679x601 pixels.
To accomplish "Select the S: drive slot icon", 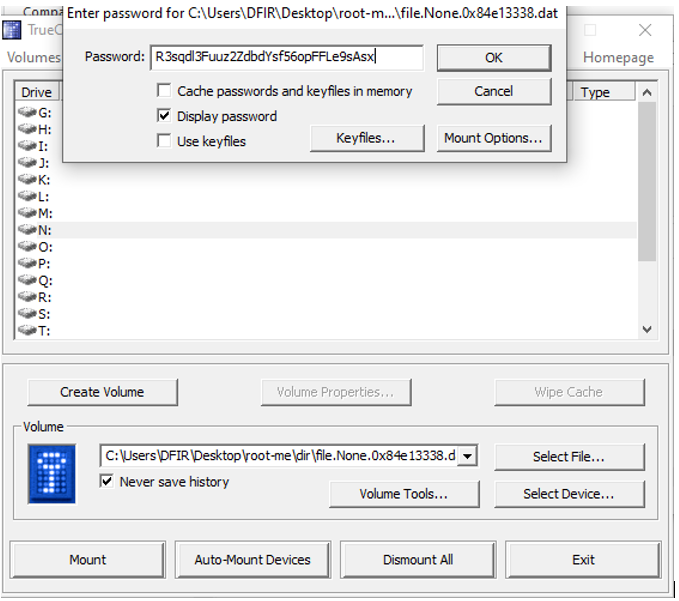I will [x=27, y=314].
